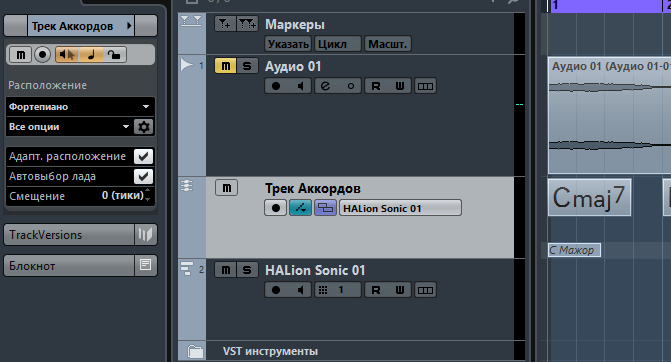Toggle monitor on Аудио 01 track

click(301, 86)
